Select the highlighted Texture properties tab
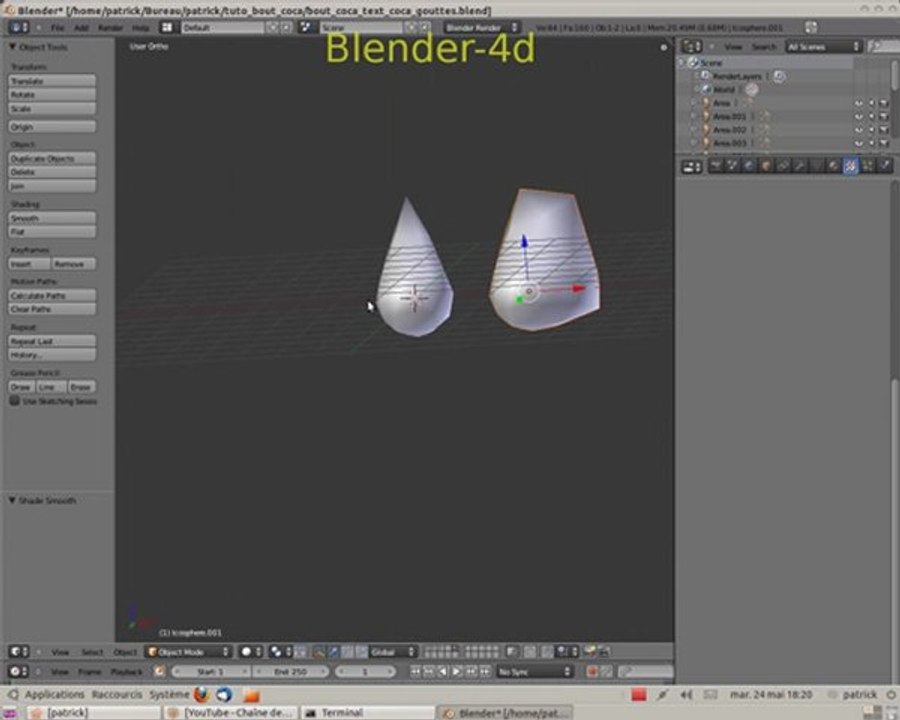 click(851, 166)
